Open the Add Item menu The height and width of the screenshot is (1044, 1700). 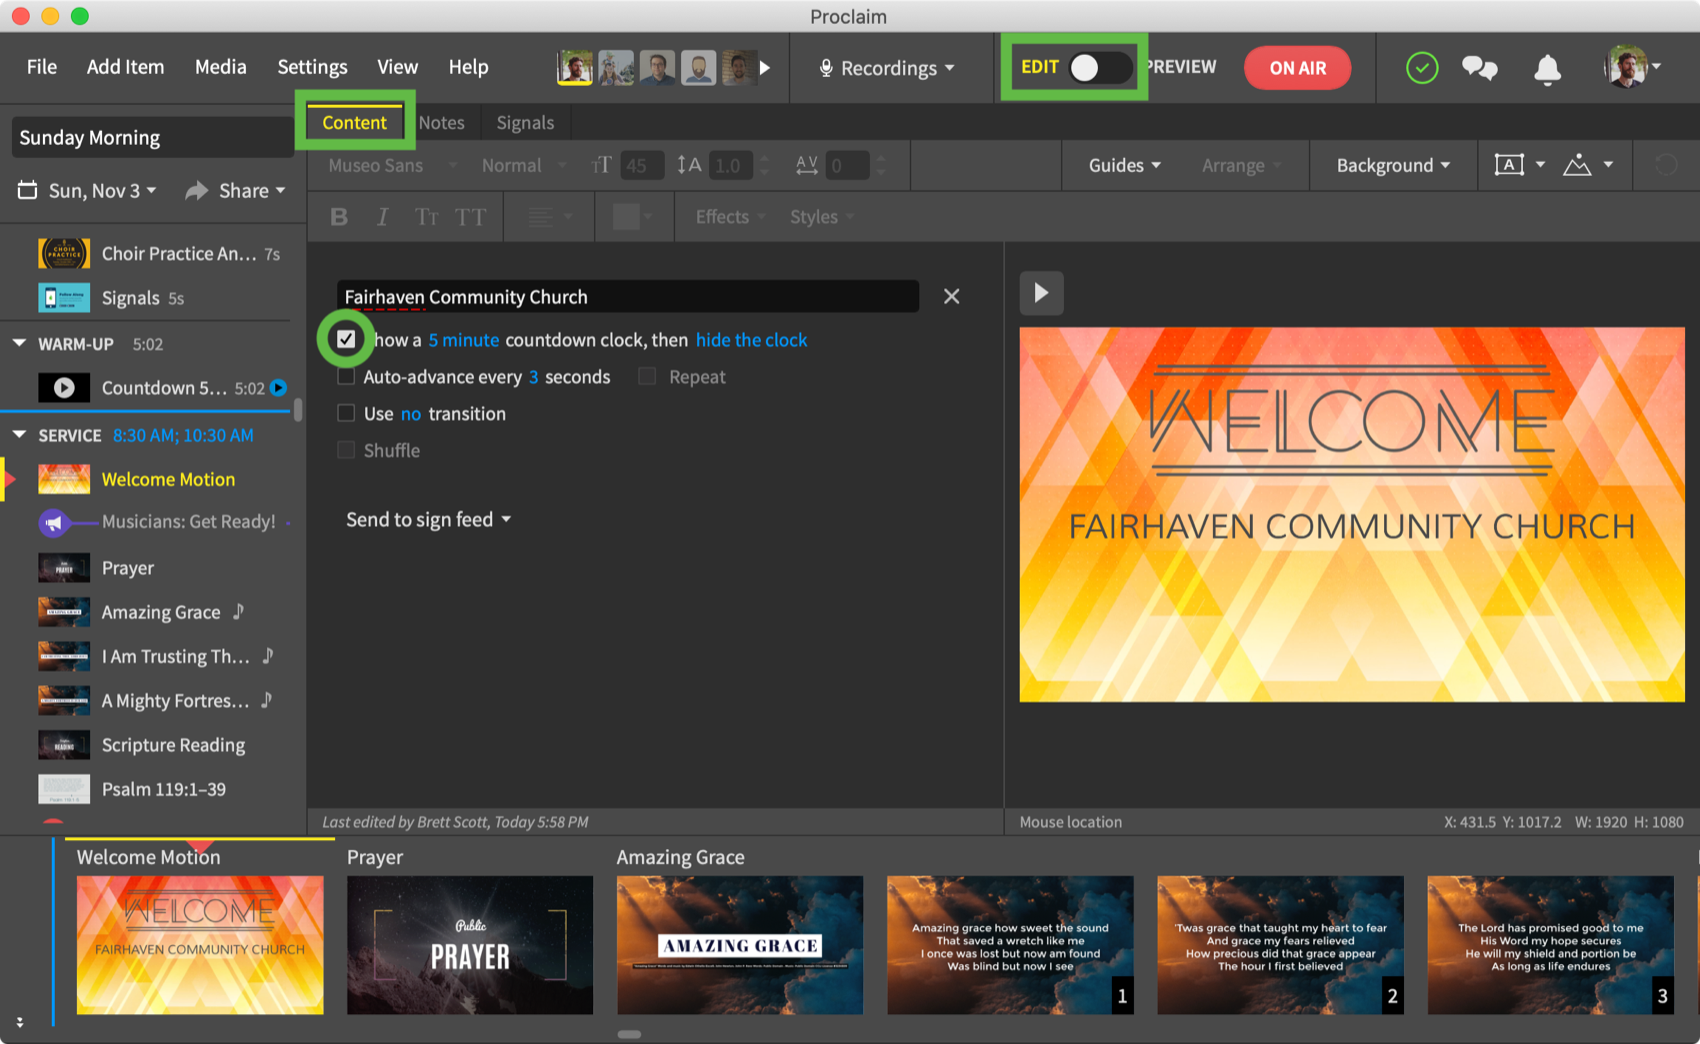[125, 67]
